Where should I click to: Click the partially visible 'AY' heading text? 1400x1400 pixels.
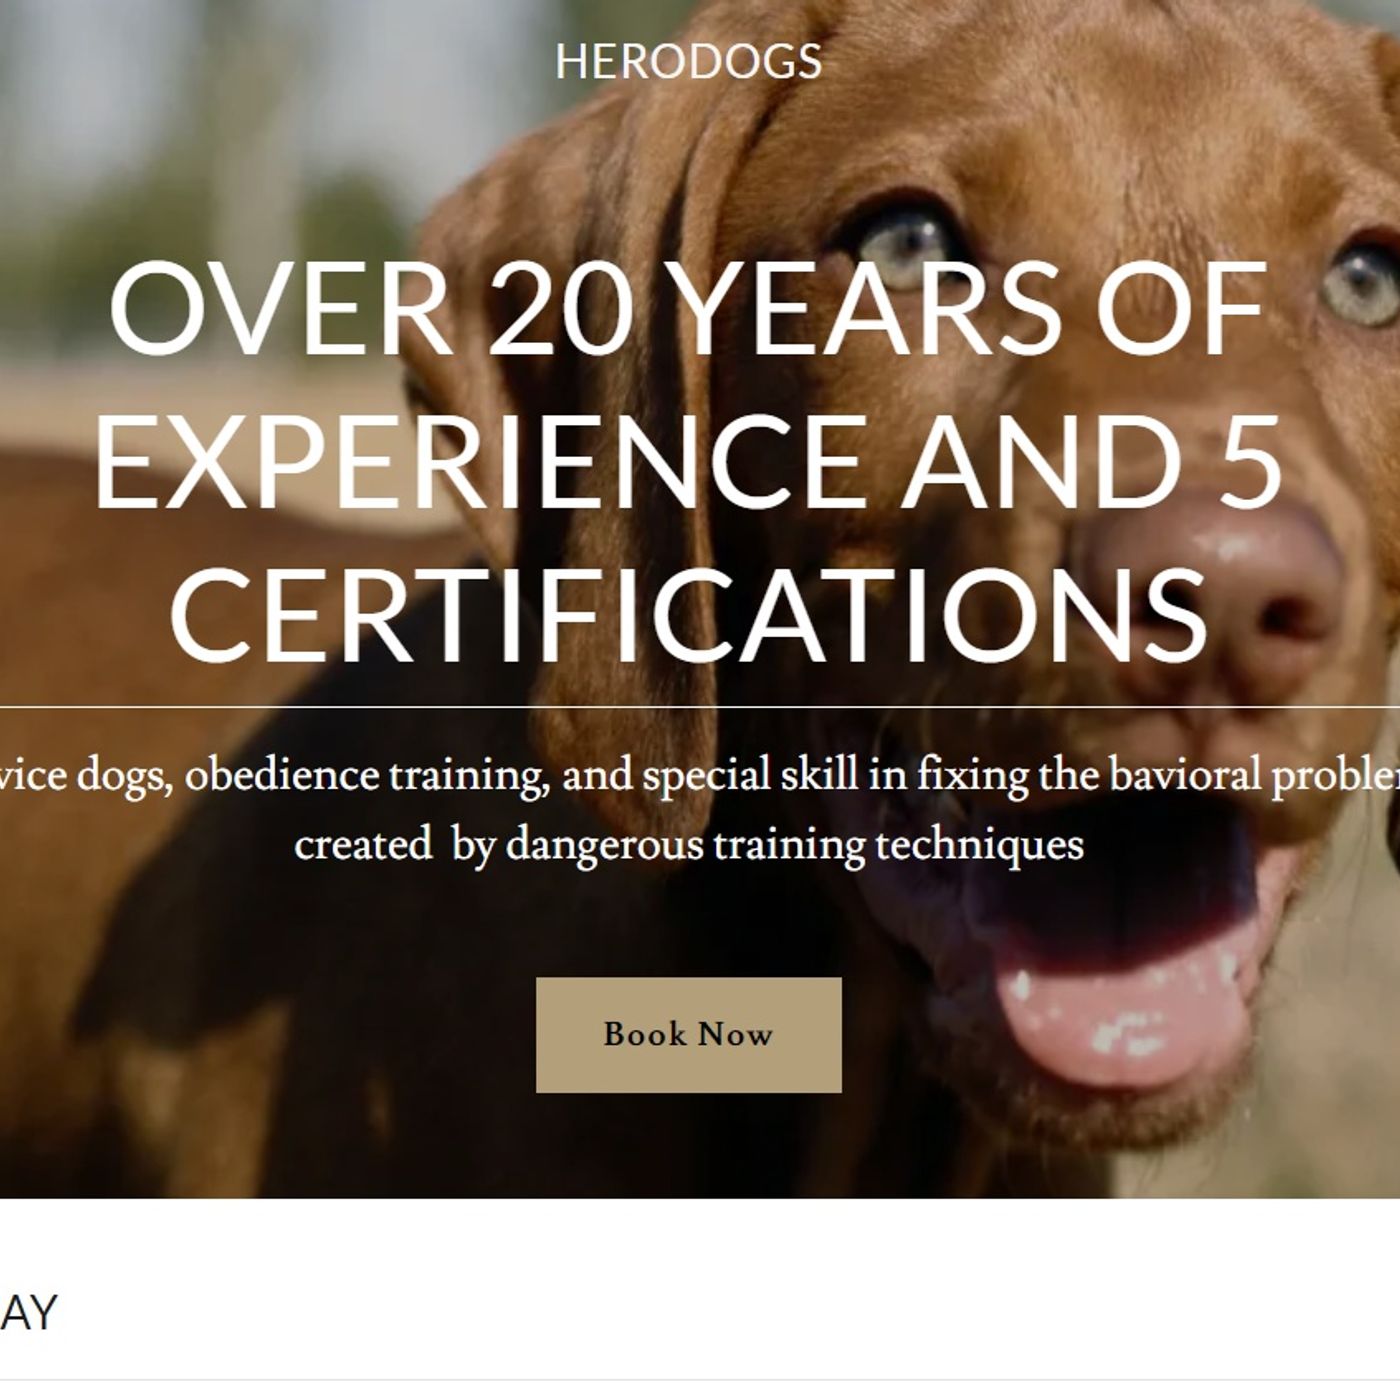[28, 1313]
